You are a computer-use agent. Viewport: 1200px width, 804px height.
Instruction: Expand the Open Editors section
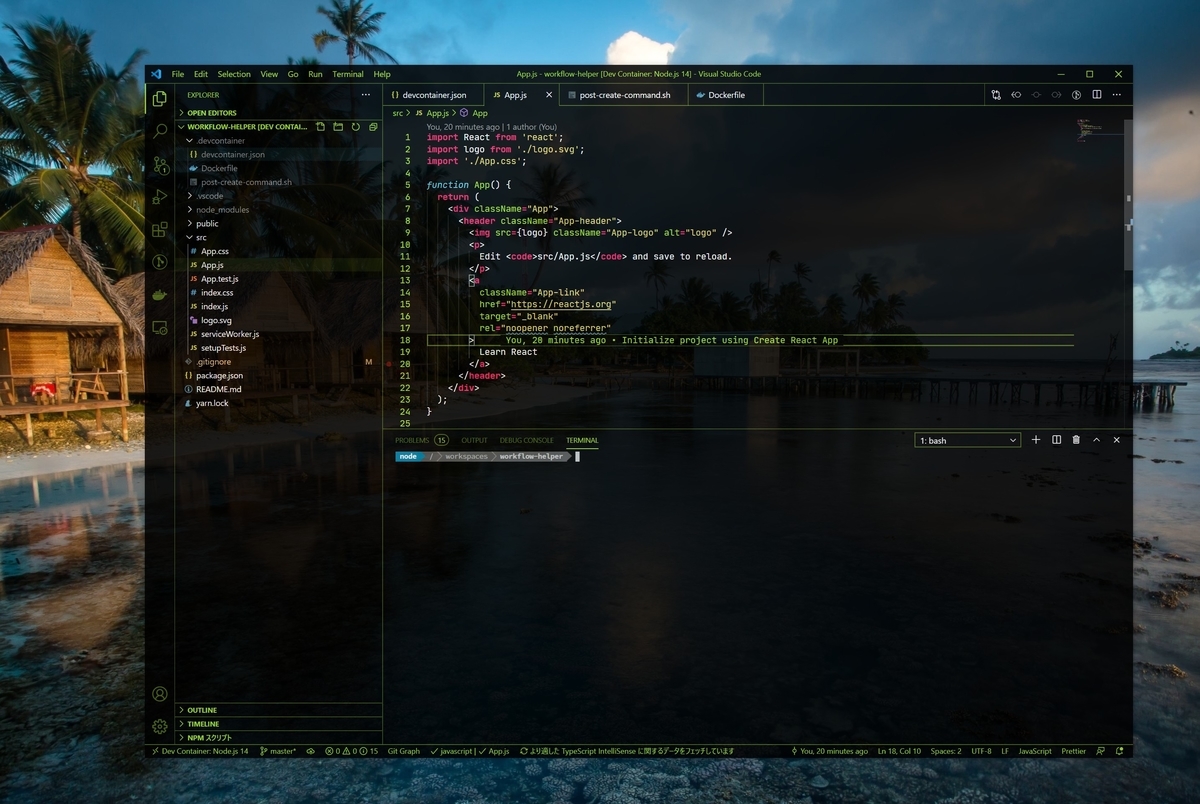[x=280, y=113]
